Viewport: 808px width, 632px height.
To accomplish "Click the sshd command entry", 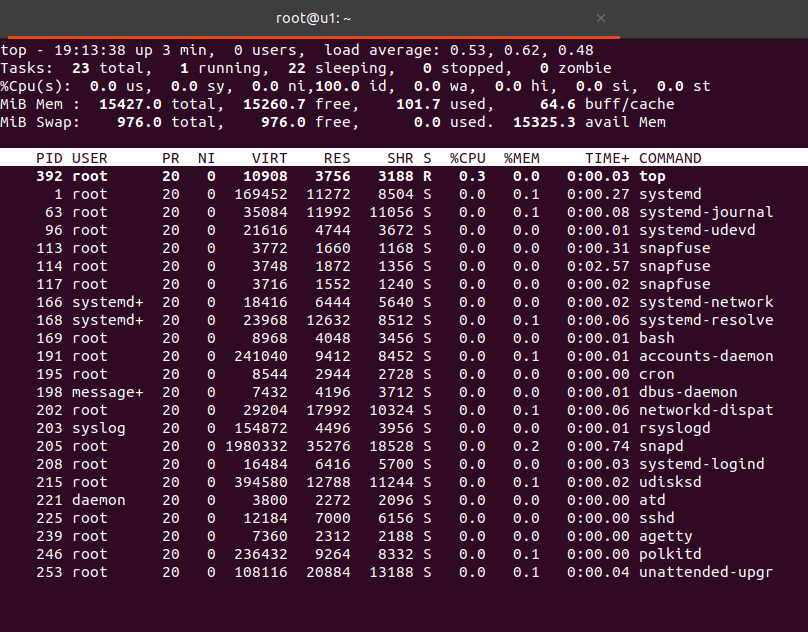I will (x=656, y=519).
